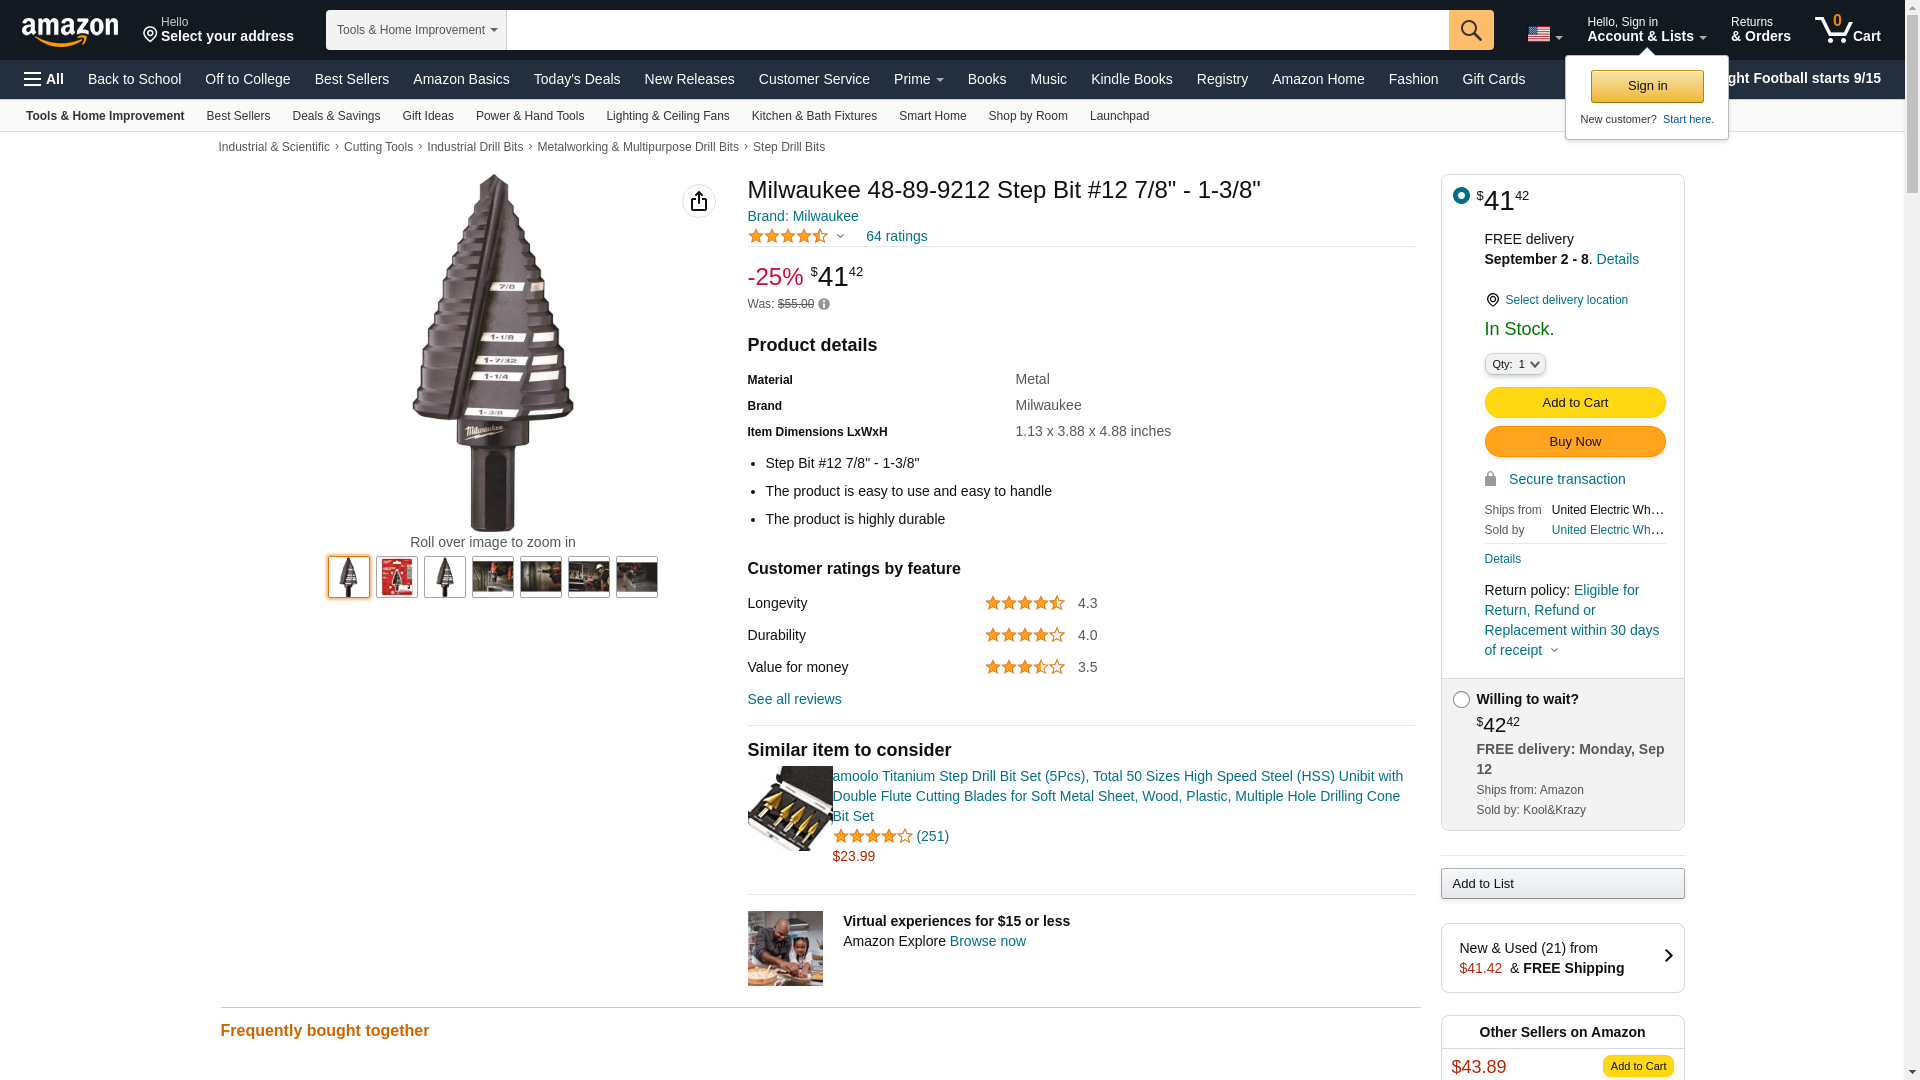The width and height of the screenshot is (1920, 1080).
Task: Go to Power & Hand Tools tab
Action: pos(529,116)
